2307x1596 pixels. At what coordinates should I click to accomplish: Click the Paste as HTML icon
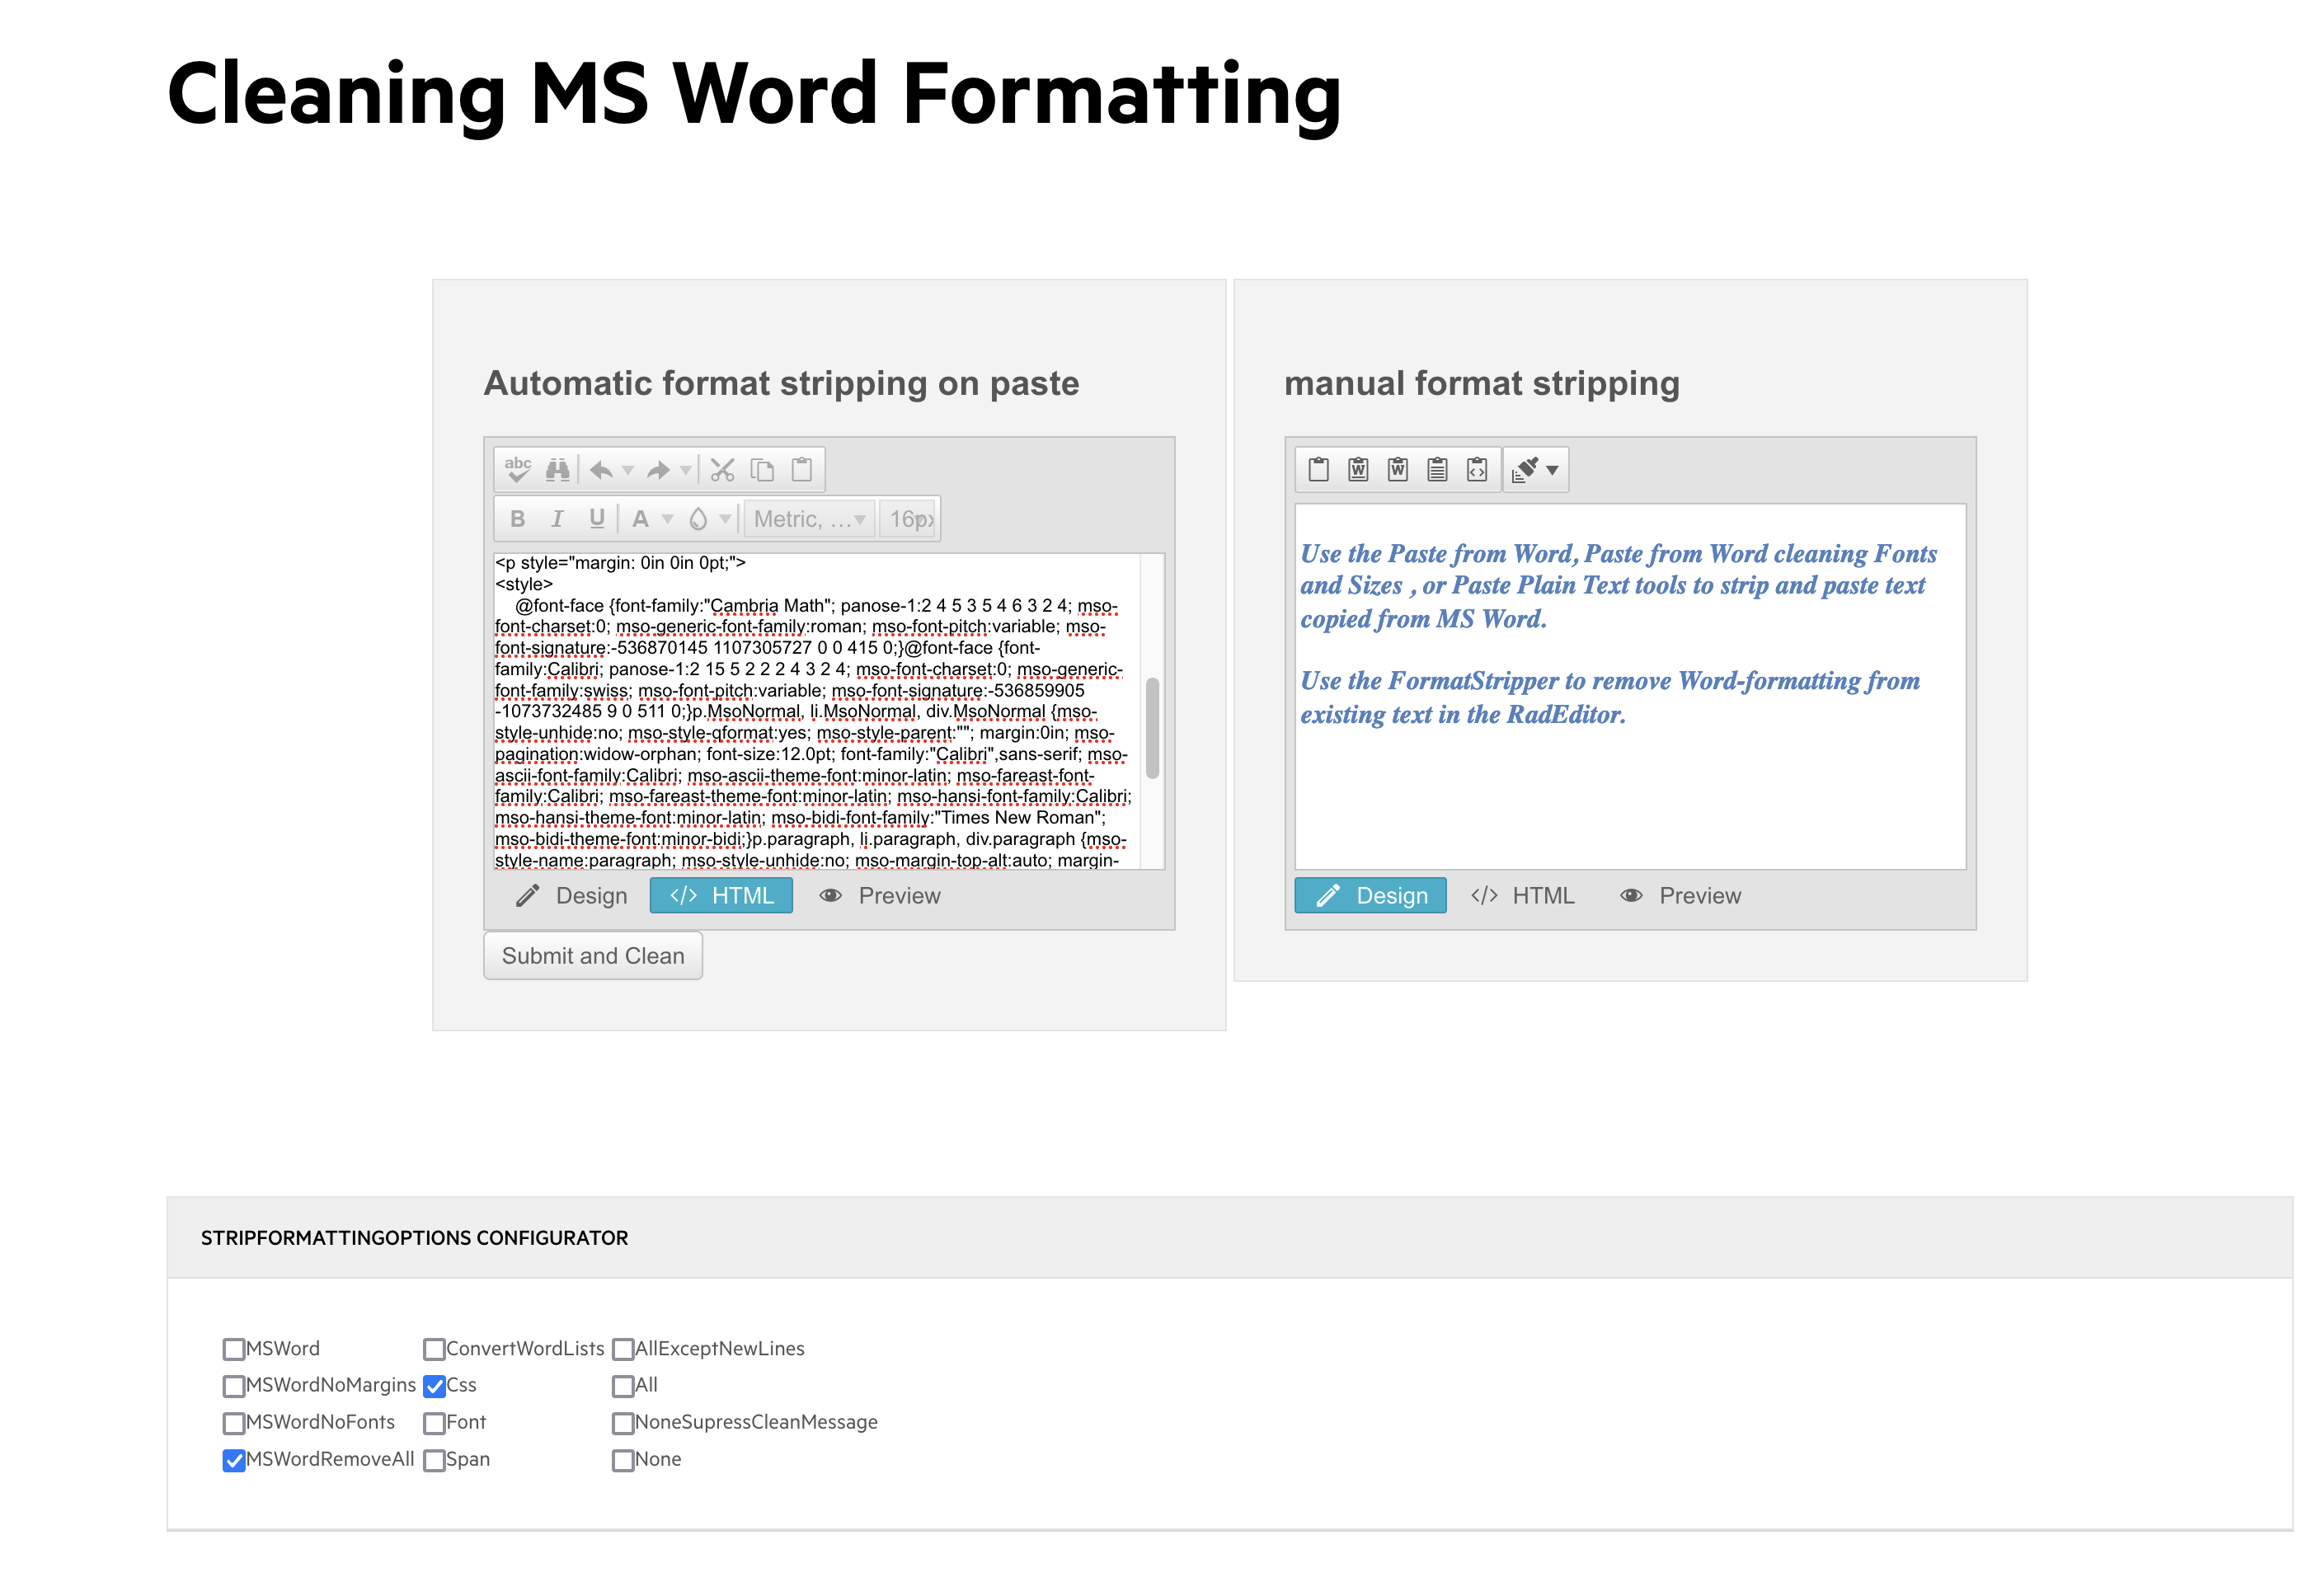[1476, 469]
